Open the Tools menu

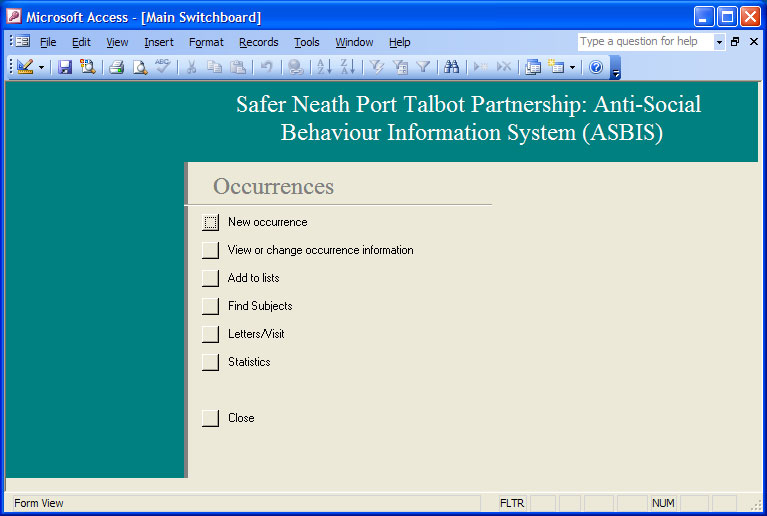coord(306,42)
